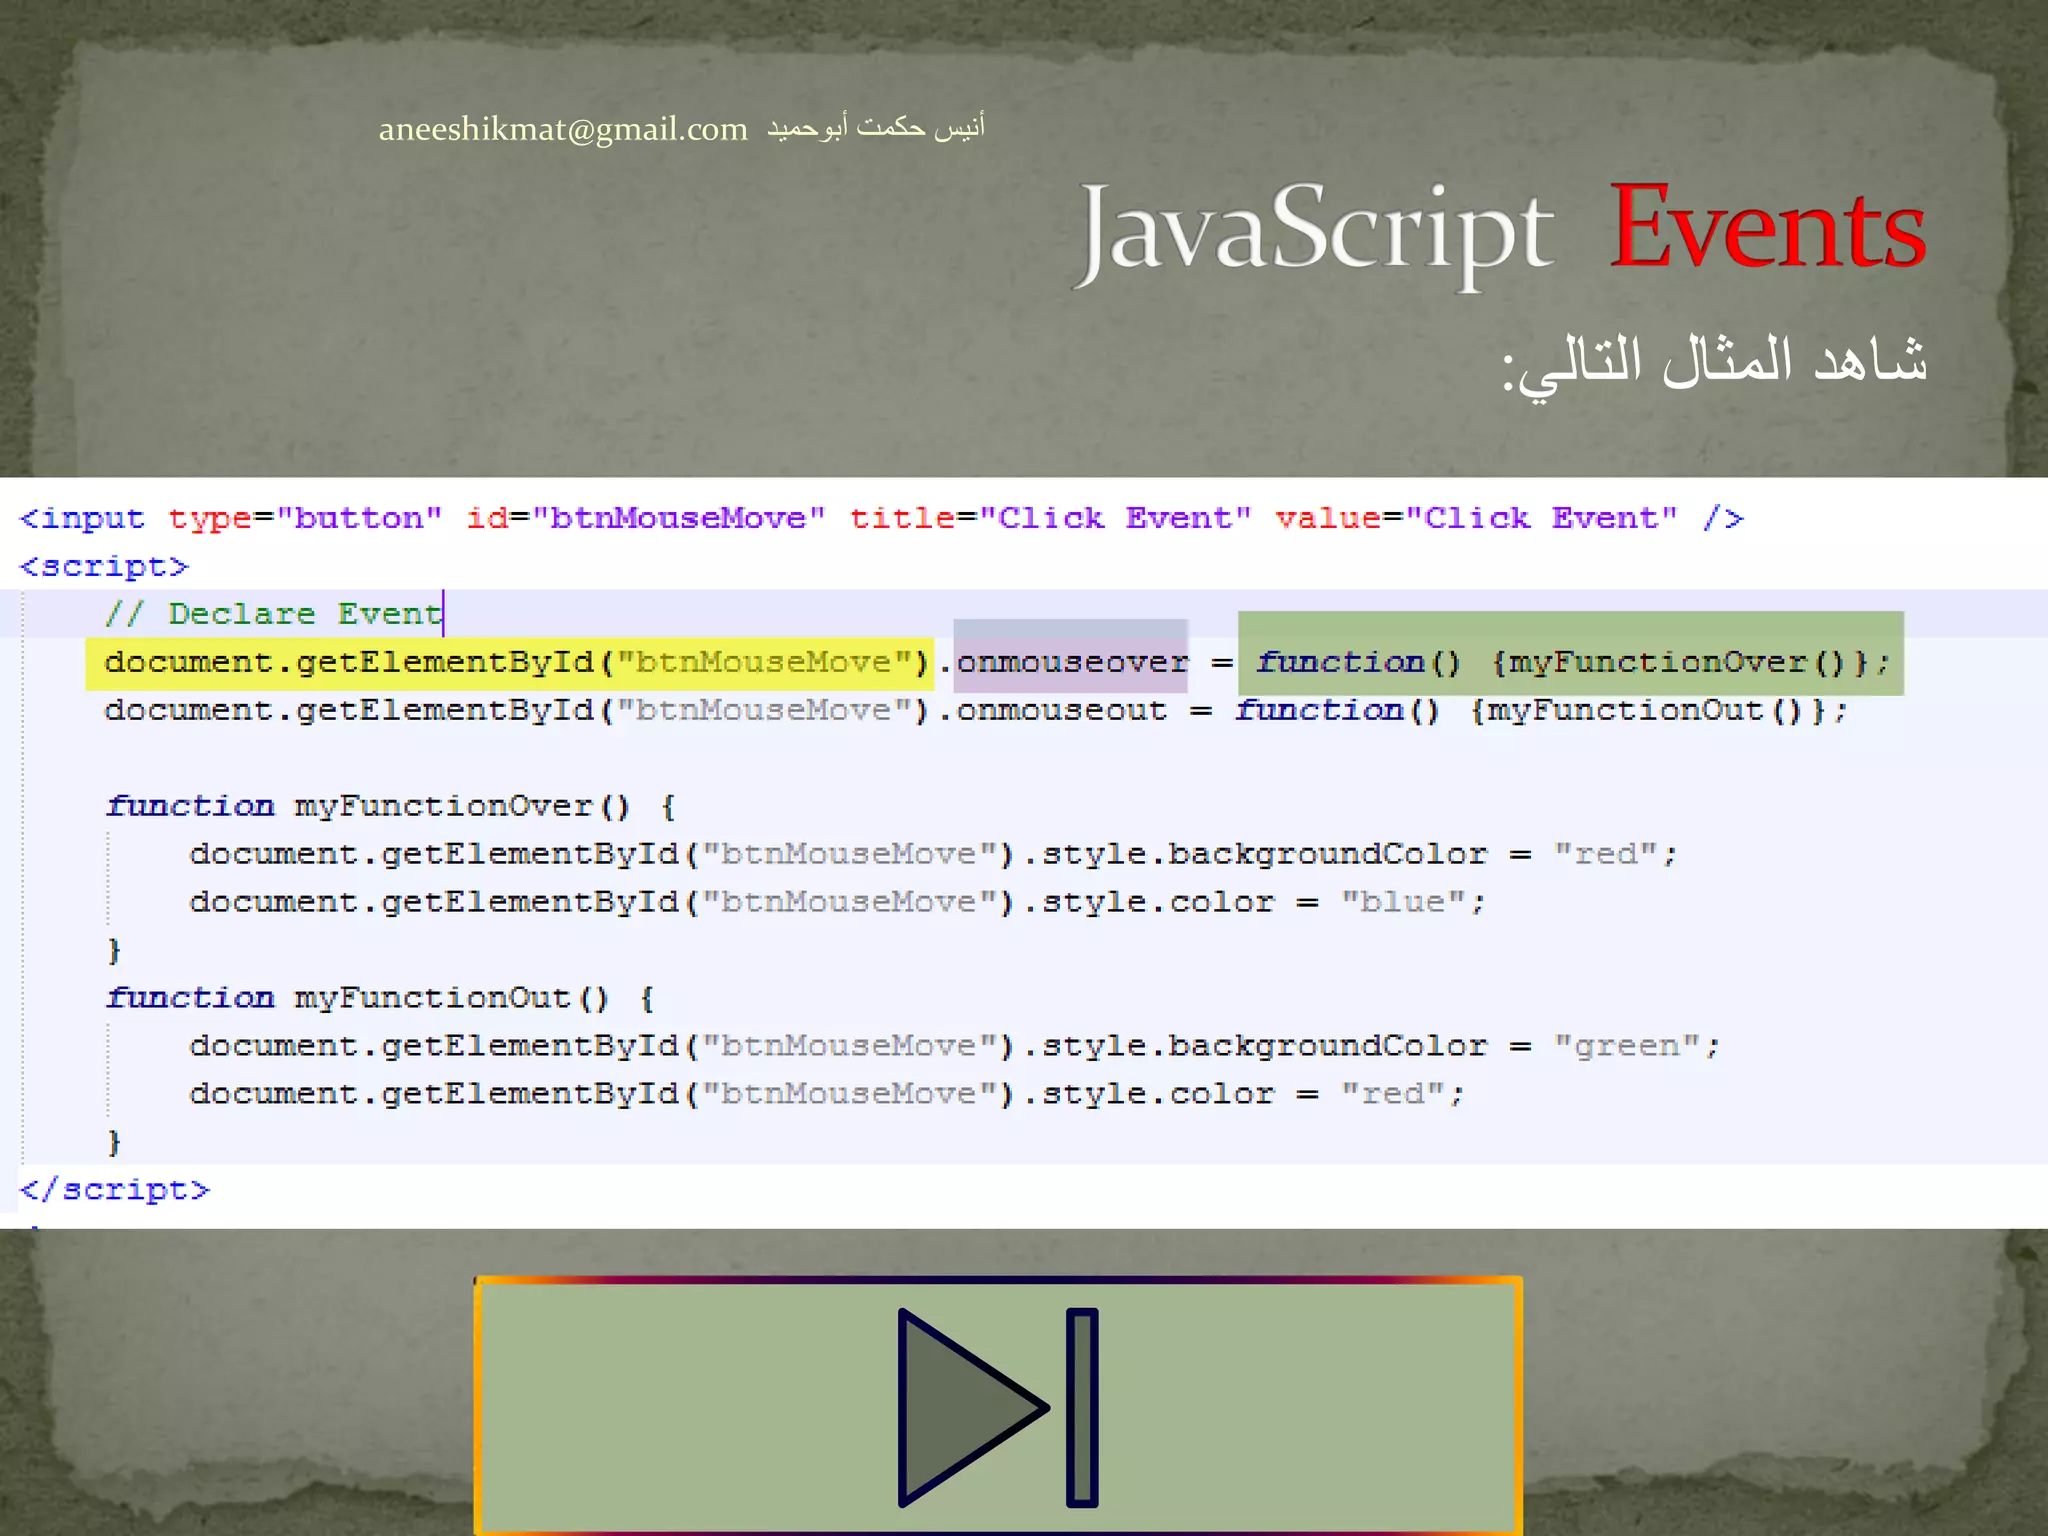Click the vertical bar of the skip icon

coord(1082,1406)
